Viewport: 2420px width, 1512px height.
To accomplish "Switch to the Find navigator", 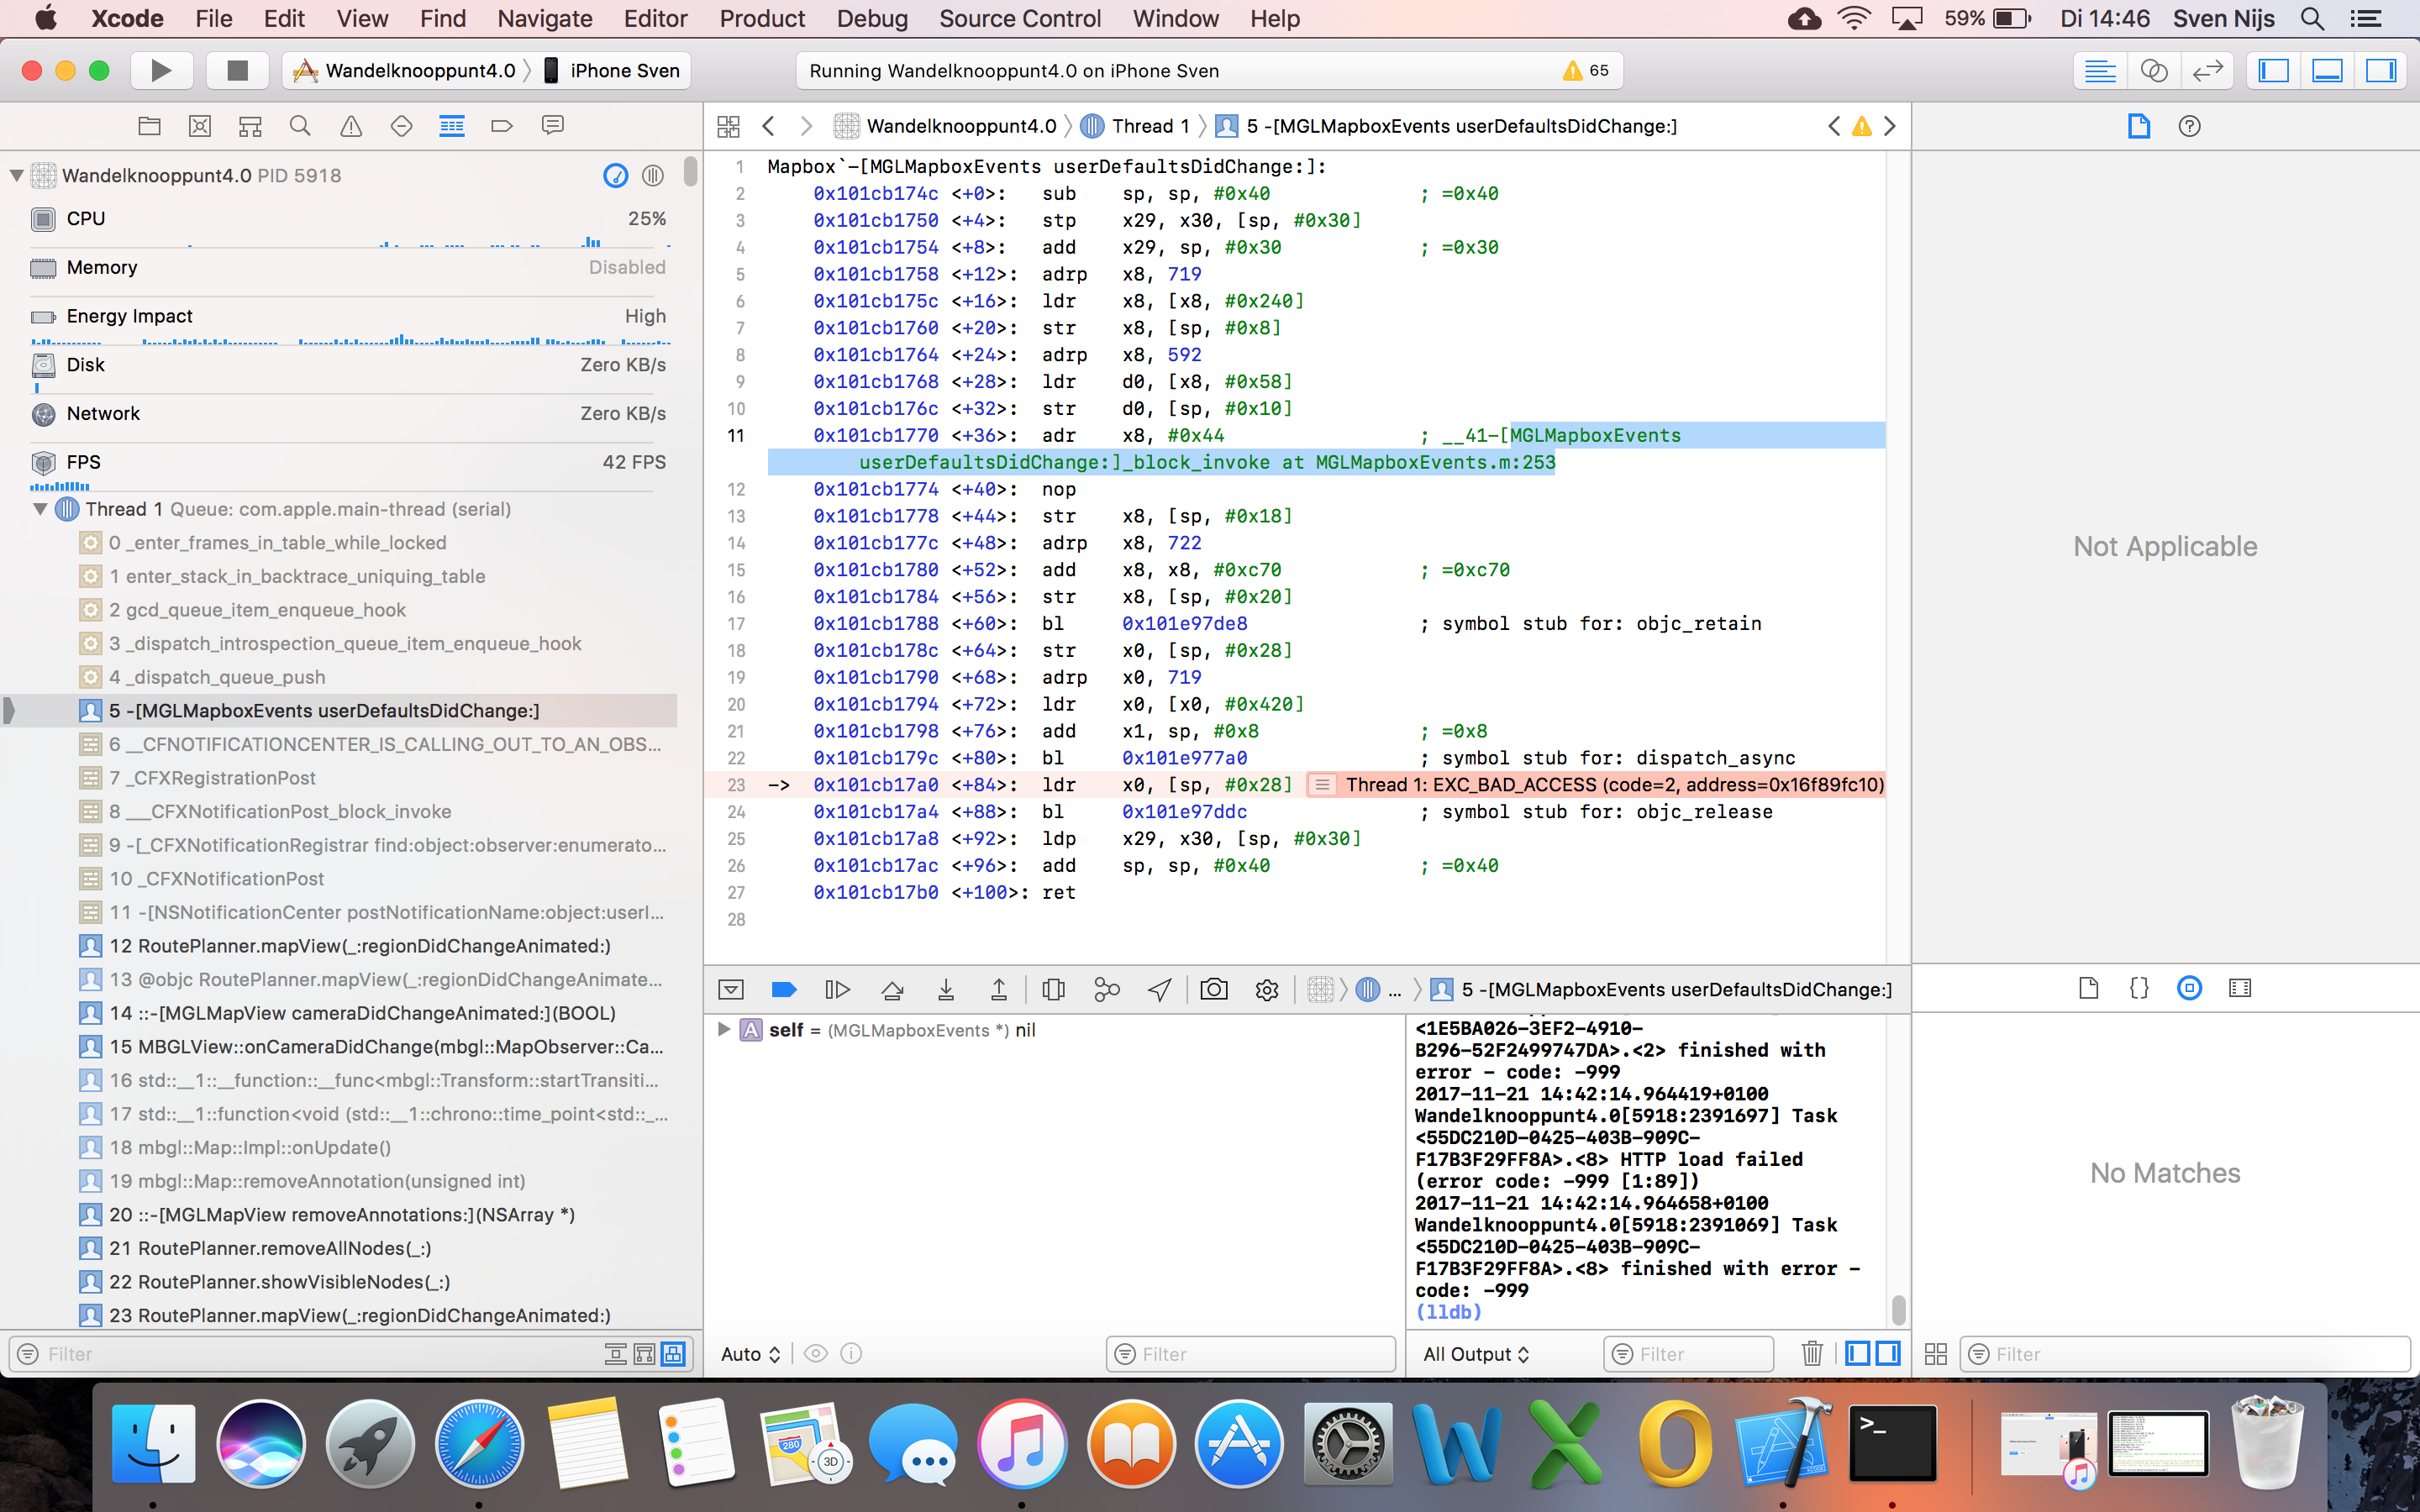I will 300,126.
